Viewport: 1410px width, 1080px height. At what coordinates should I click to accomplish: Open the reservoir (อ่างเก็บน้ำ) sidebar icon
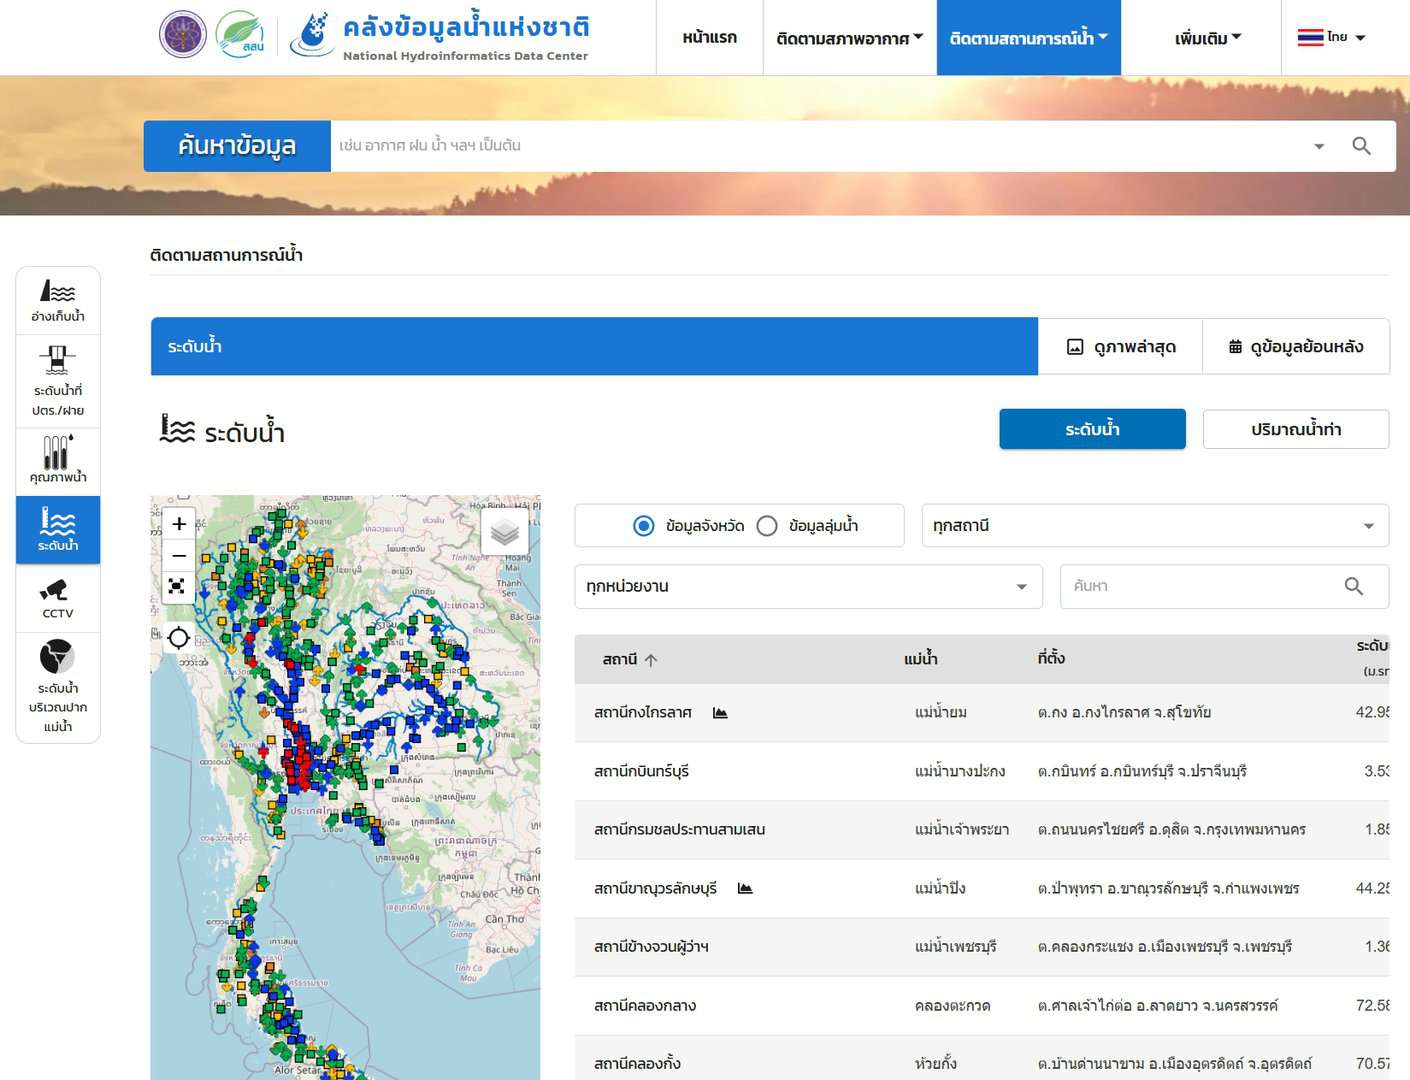pos(58,300)
